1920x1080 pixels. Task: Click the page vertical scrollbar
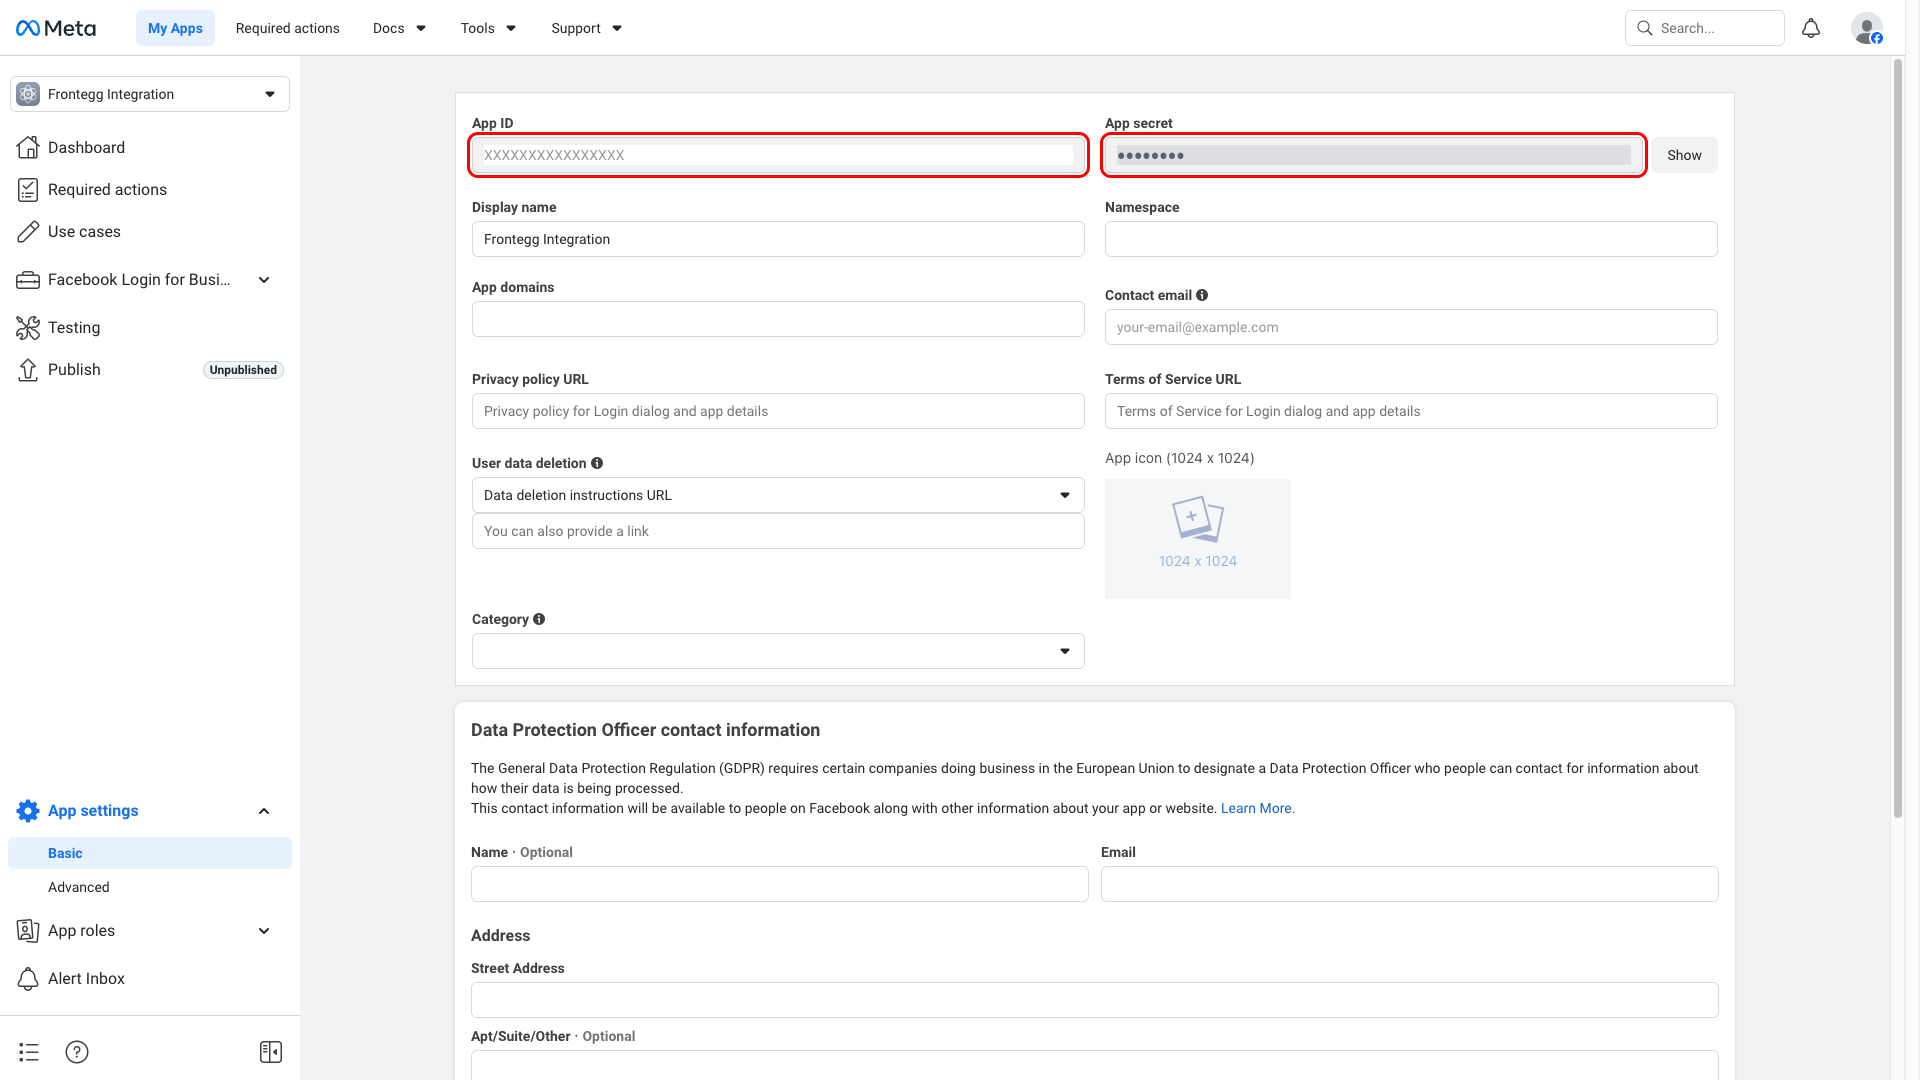point(1897,438)
